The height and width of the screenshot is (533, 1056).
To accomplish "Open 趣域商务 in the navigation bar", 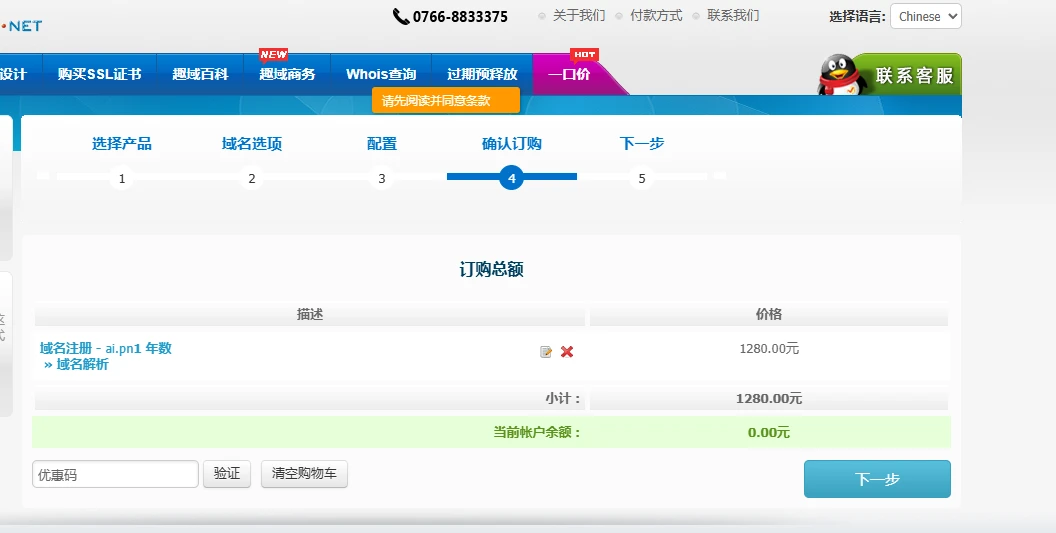I will pos(287,74).
